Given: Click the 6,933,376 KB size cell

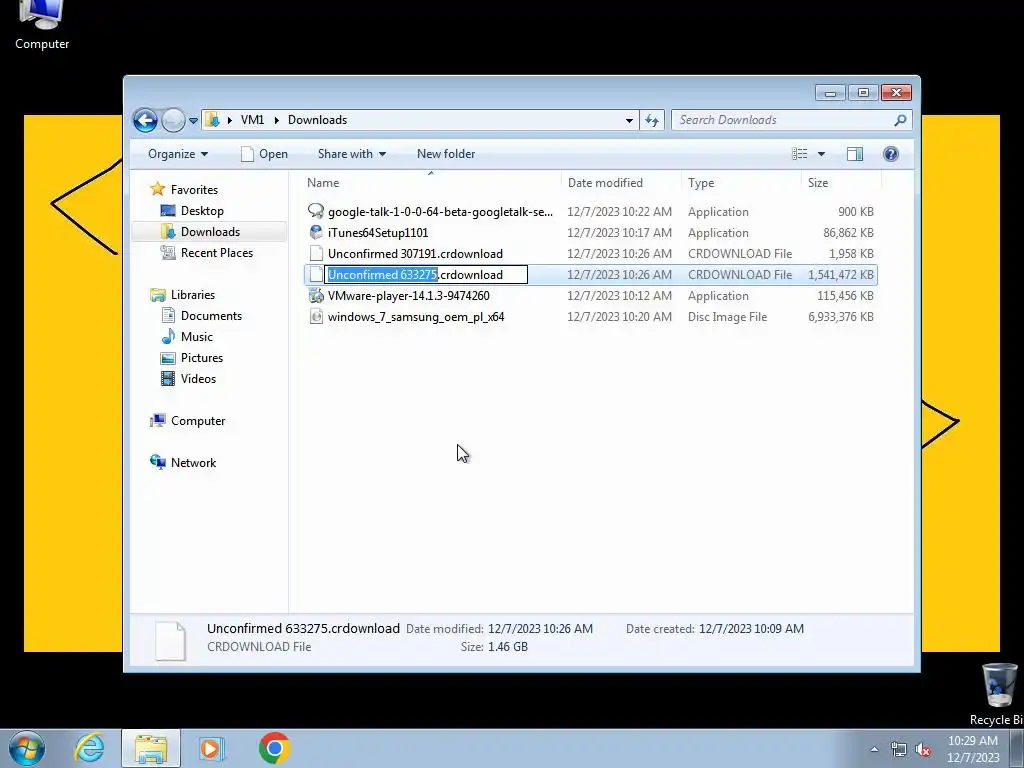Looking at the screenshot, I should tap(840, 317).
